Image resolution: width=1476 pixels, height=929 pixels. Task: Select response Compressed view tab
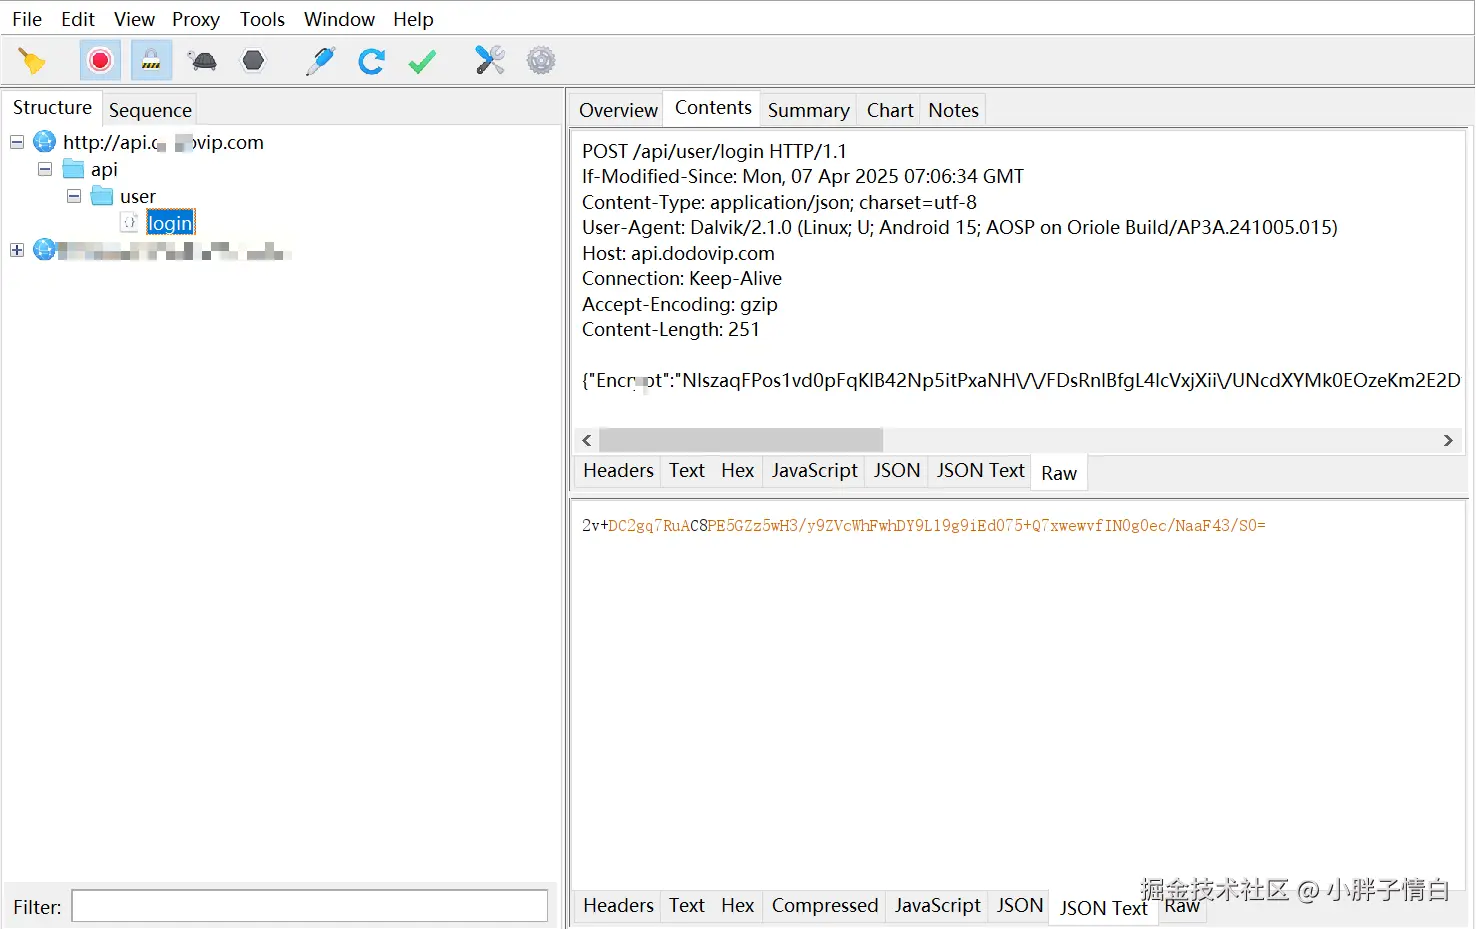(825, 905)
